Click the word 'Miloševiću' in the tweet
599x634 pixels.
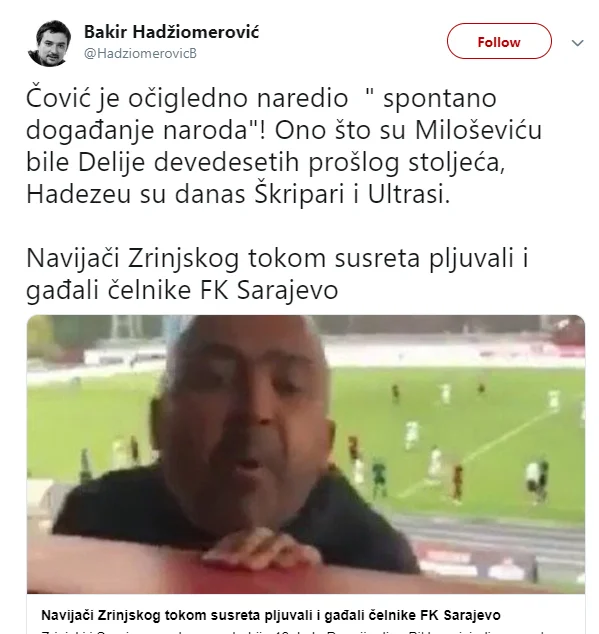478,130
